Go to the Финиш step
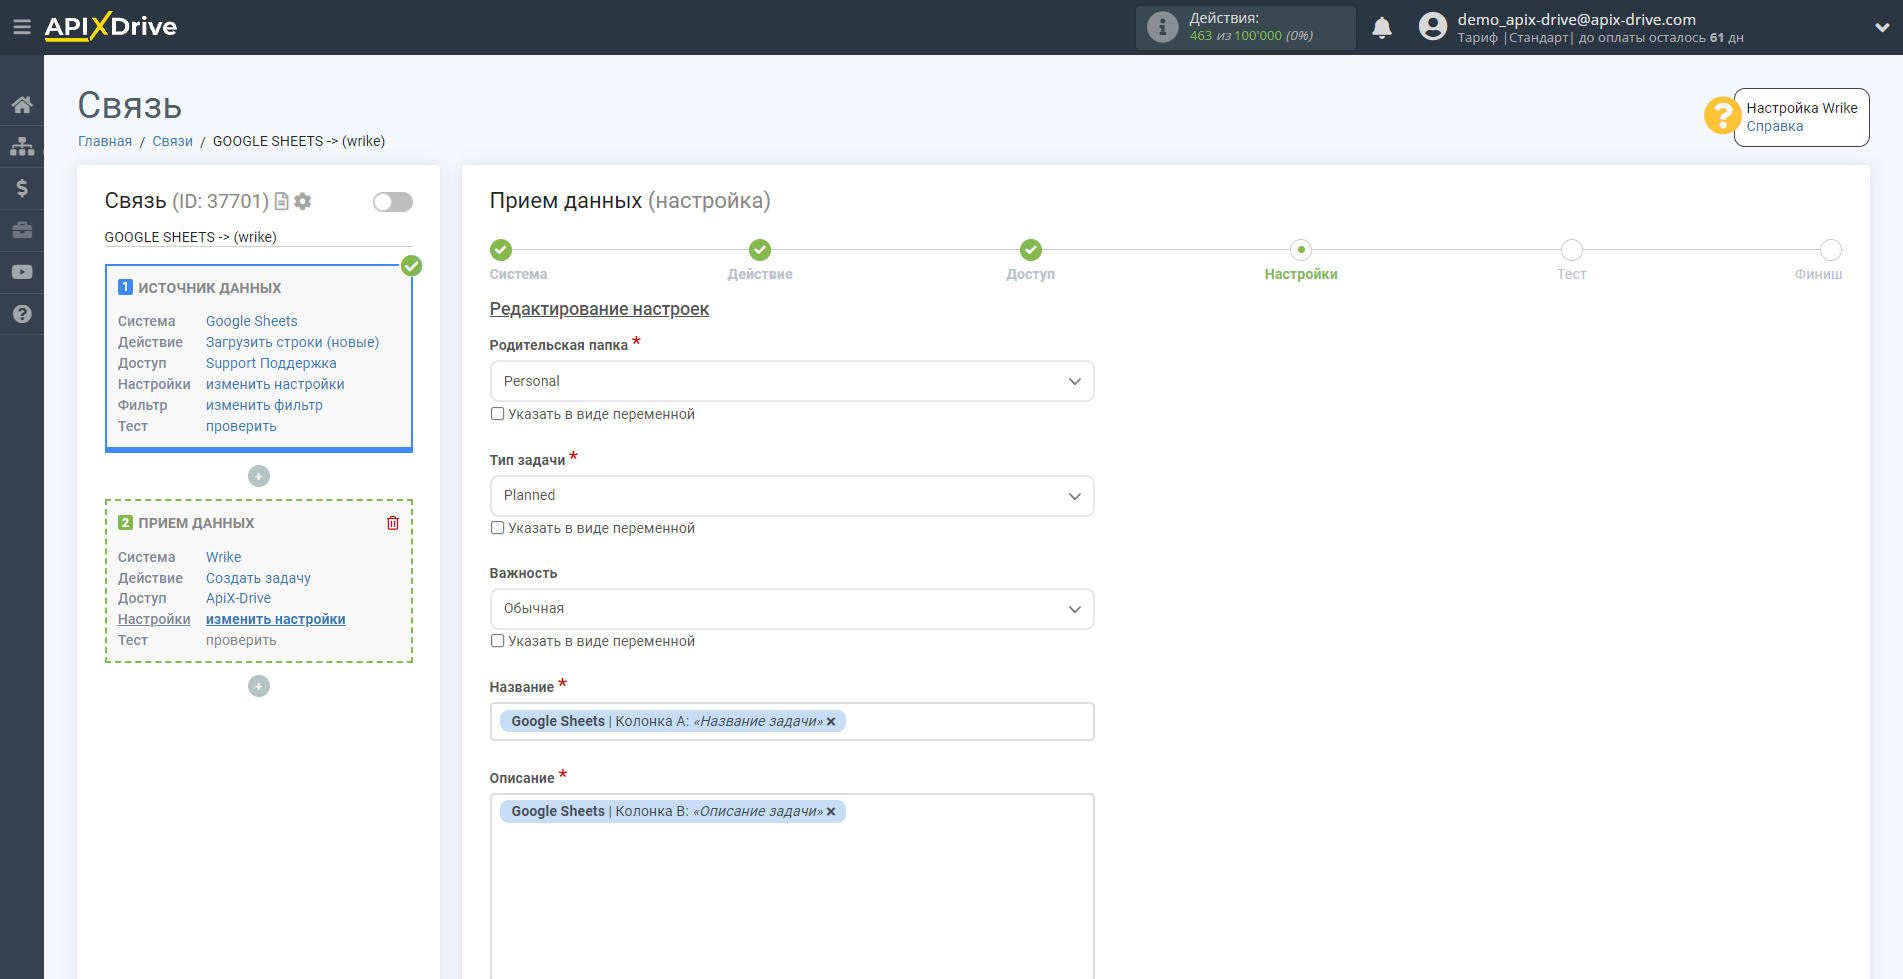This screenshot has height=979, width=1903. 1831,250
